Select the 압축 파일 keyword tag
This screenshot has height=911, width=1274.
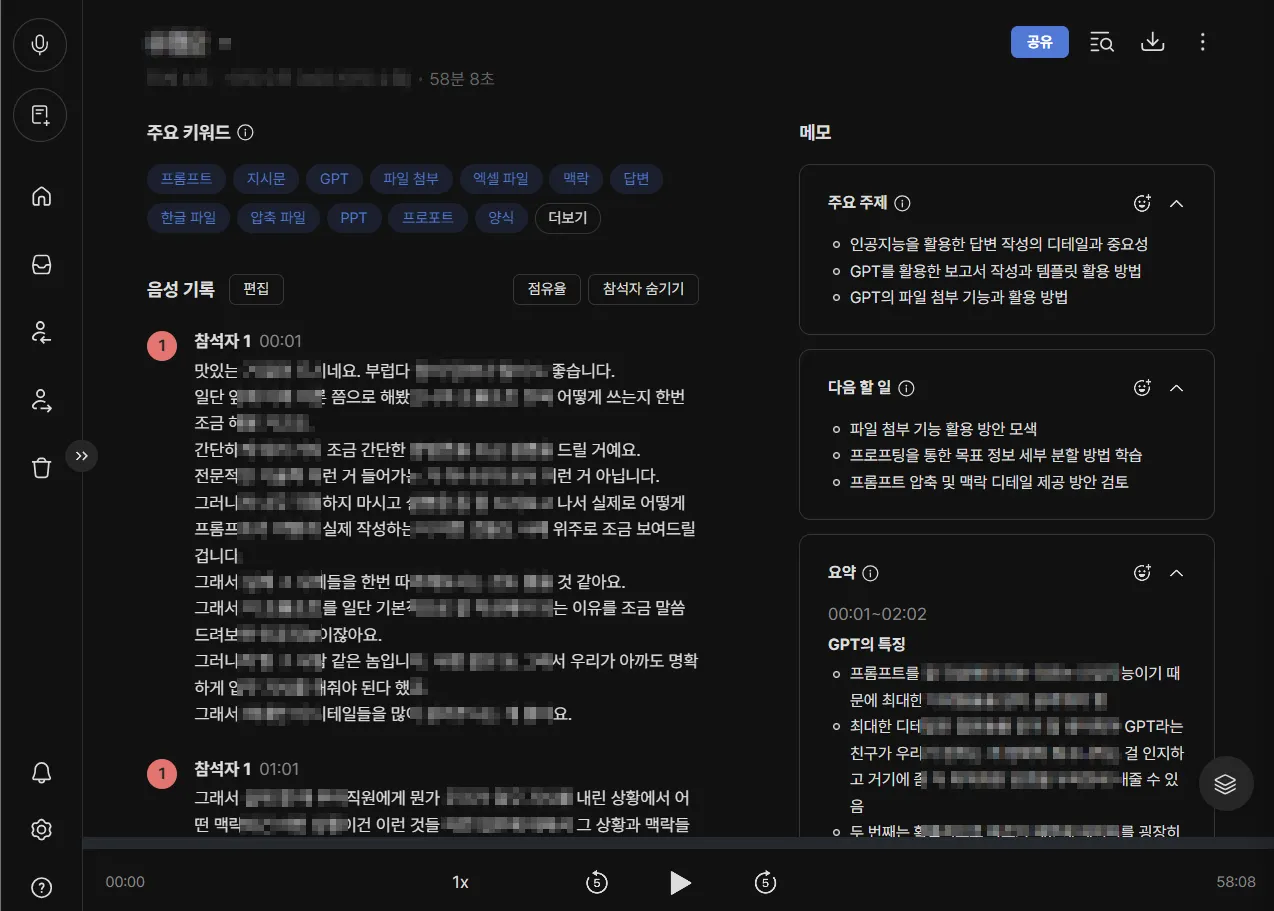tap(278, 218)
